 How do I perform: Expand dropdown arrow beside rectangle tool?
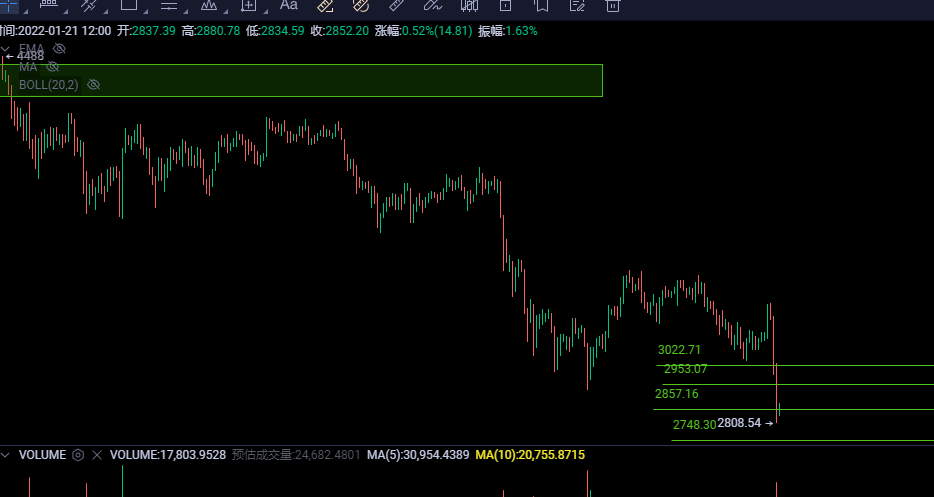click(x=146, y=11)
